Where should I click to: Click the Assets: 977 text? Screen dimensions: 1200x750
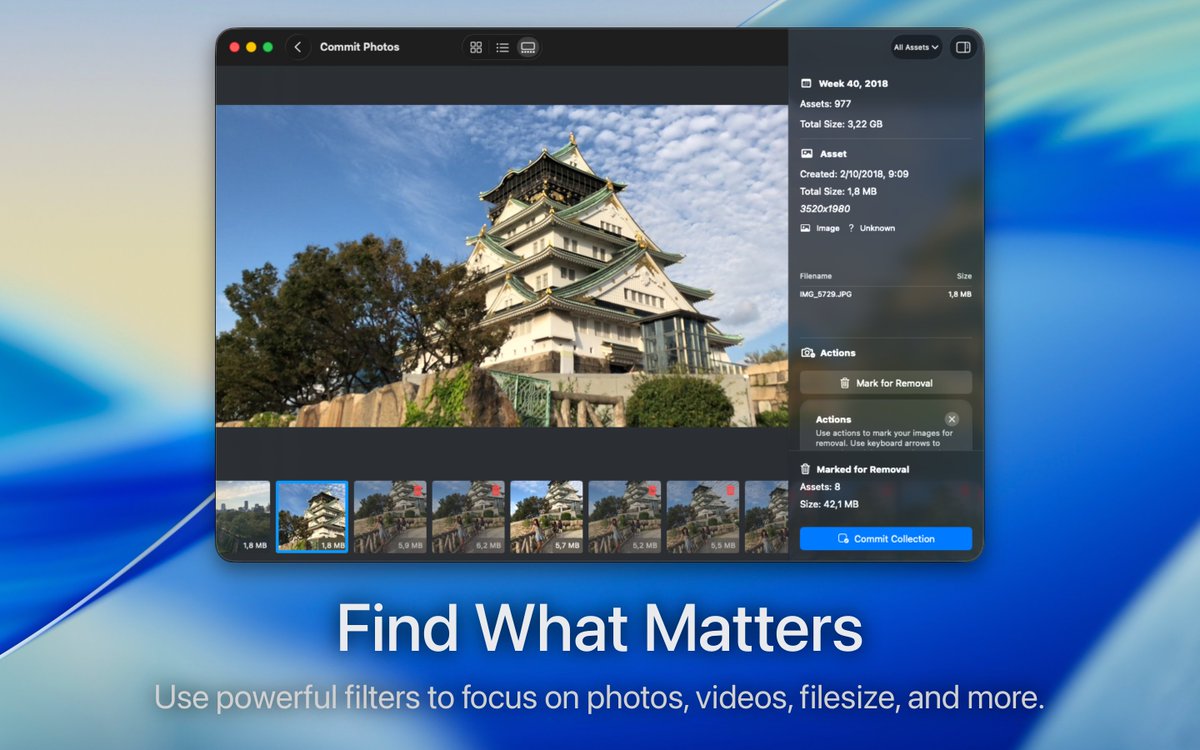[825, 104]
